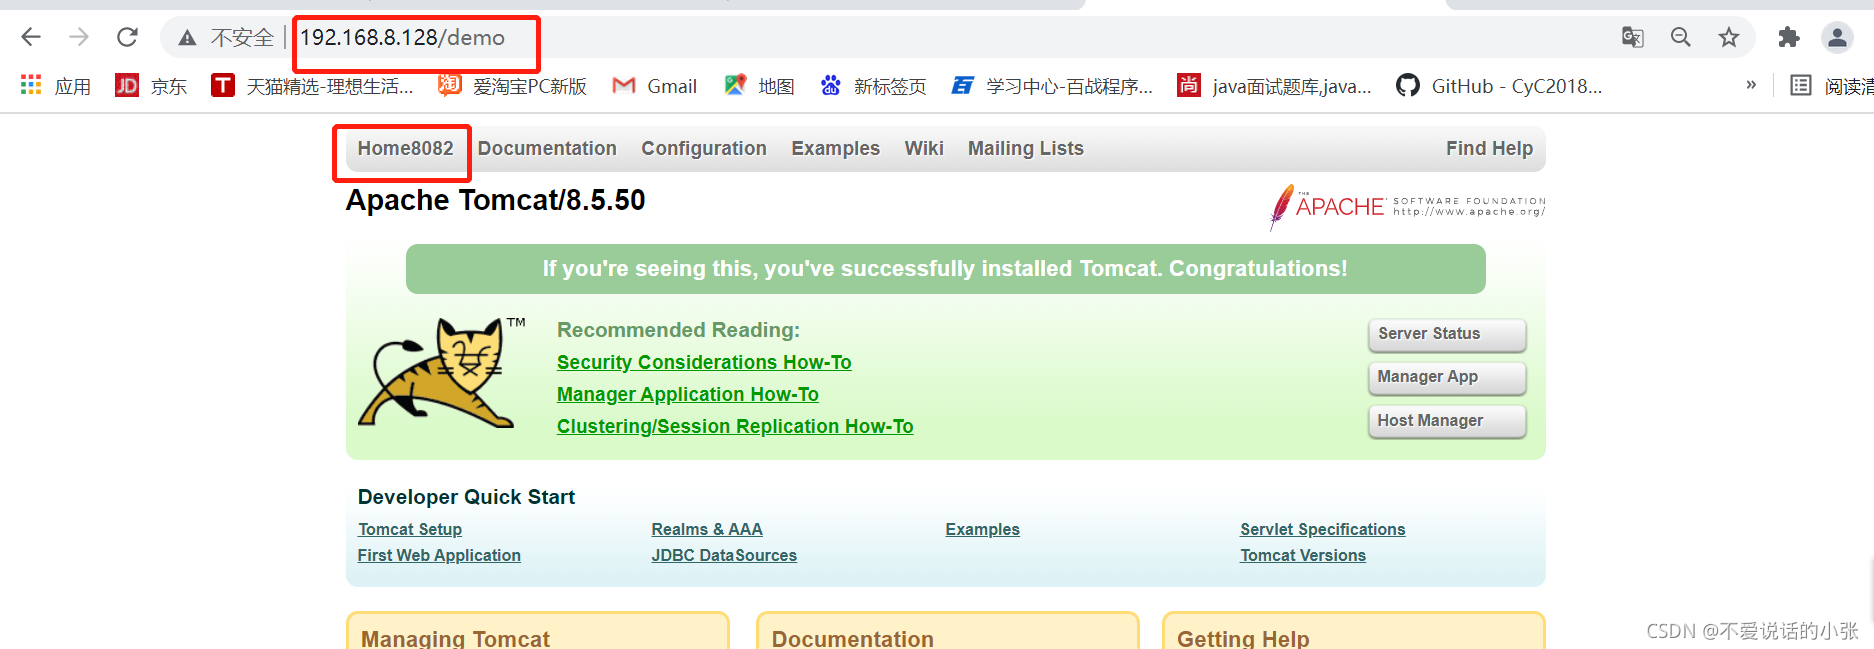
Task: Click the Documentation heading in the yellow box
Action: pos(852,638)
